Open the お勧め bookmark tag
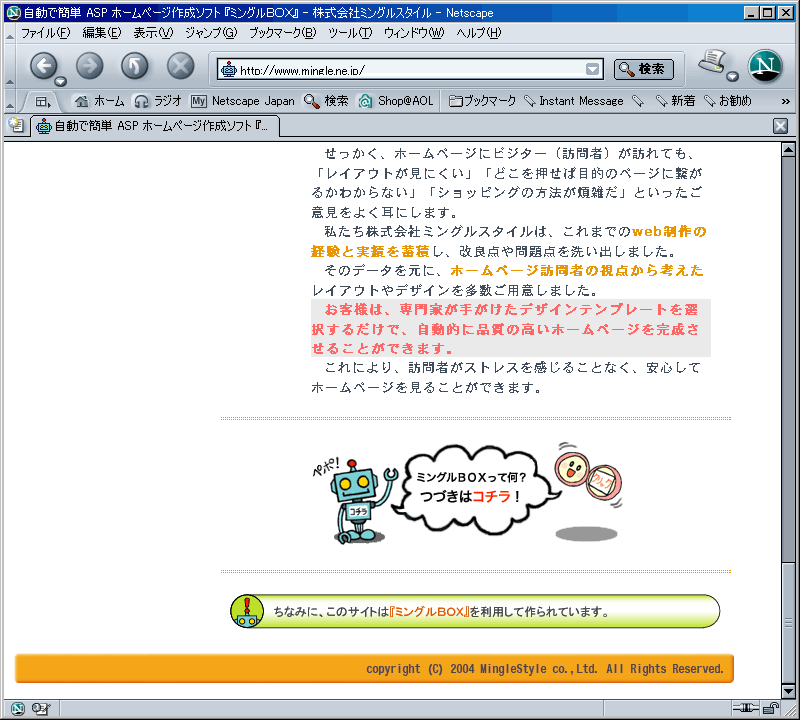 pos(728,101)
